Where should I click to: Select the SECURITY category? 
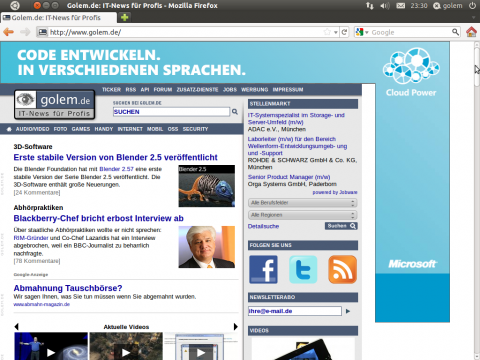tap(195, 129)
